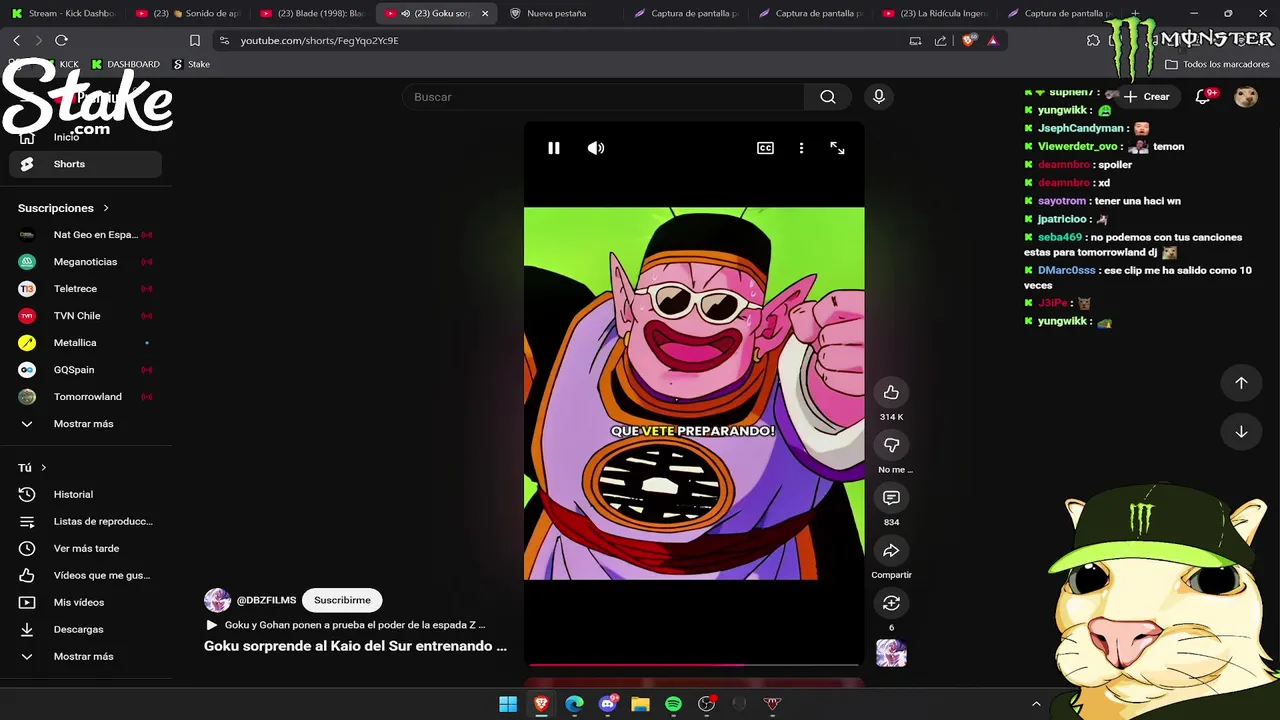Open the DASHBOARD bookmark
1280x720 pixels.
click(x=125, y=64)
